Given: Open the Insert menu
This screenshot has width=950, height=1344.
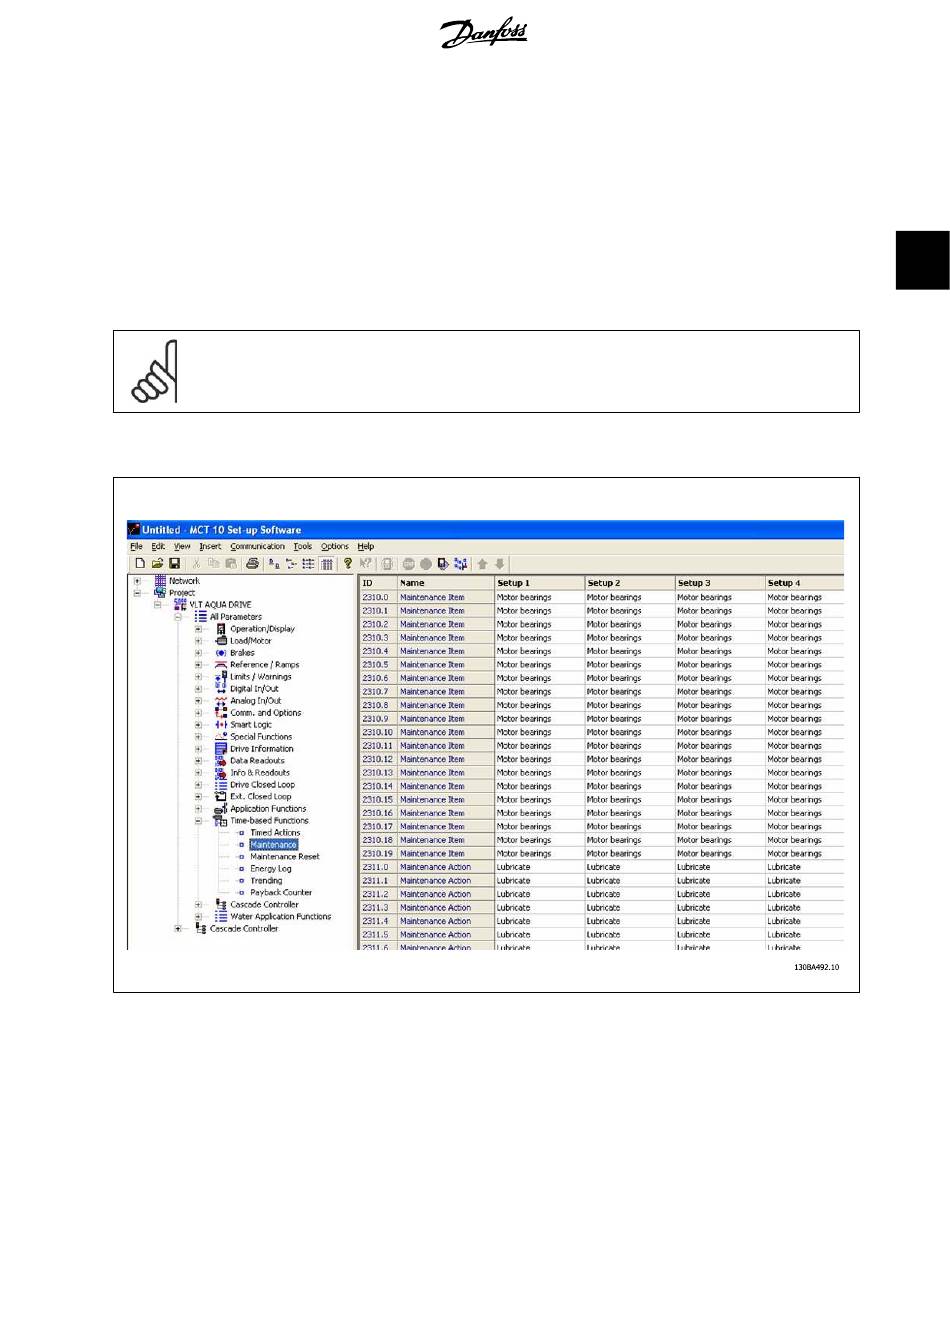Looking at the screenshot, I should [x=210, y=547].
